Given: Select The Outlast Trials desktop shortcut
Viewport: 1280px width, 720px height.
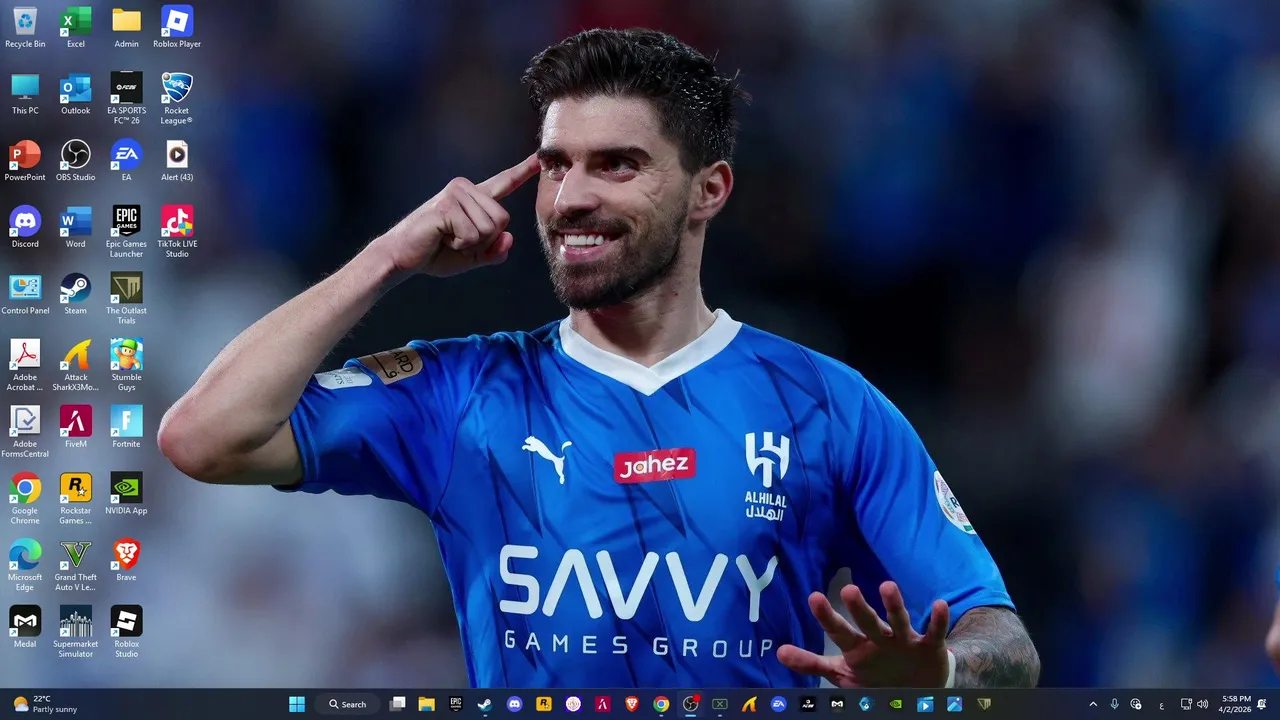Looking at the screenshot, I should 126,298.
